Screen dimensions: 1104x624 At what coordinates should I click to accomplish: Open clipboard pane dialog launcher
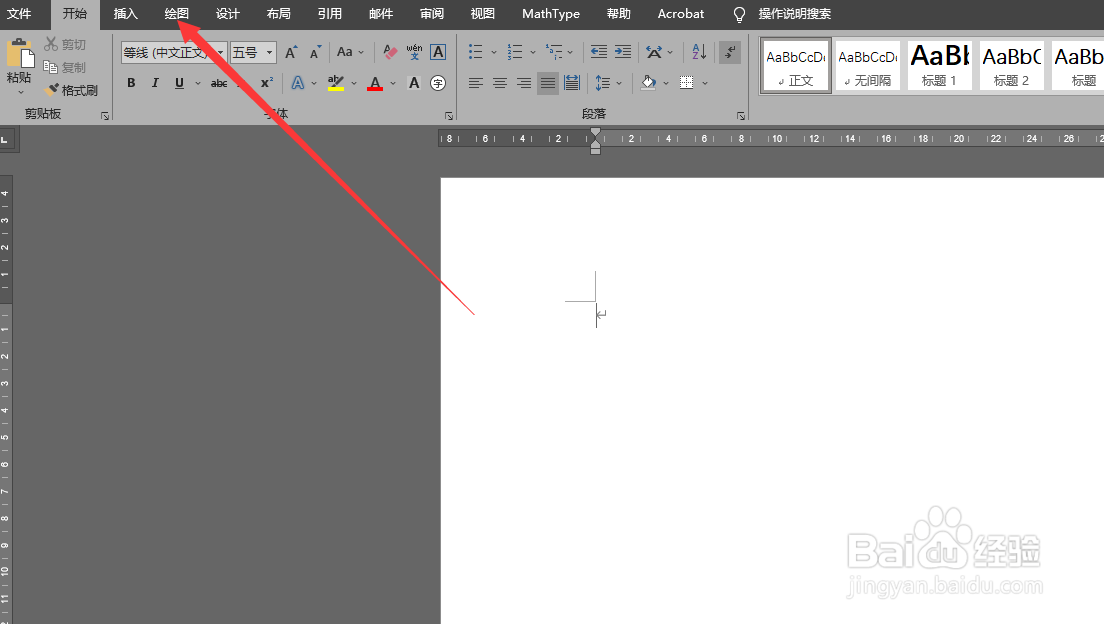pyautogui.click(x=105, y=116)
